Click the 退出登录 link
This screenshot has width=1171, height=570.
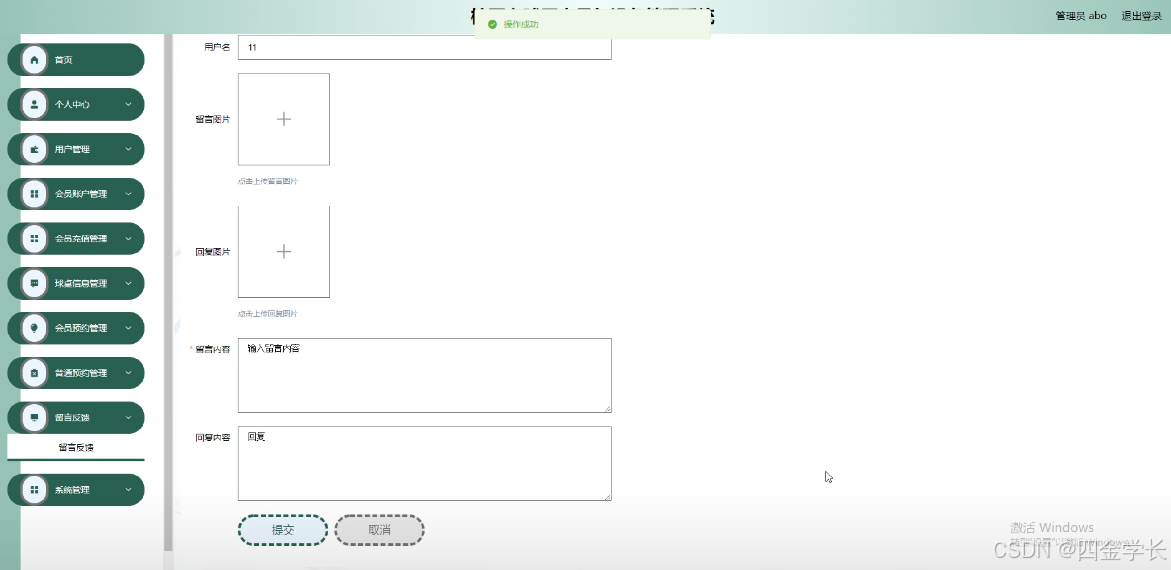click(x=1142, y=16)
